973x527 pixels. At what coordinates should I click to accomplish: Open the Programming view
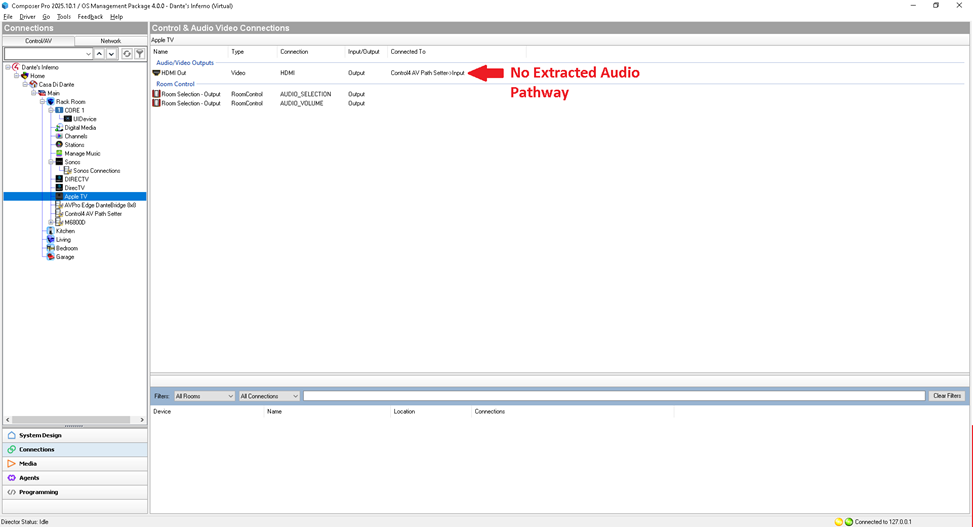click(38, 492)
